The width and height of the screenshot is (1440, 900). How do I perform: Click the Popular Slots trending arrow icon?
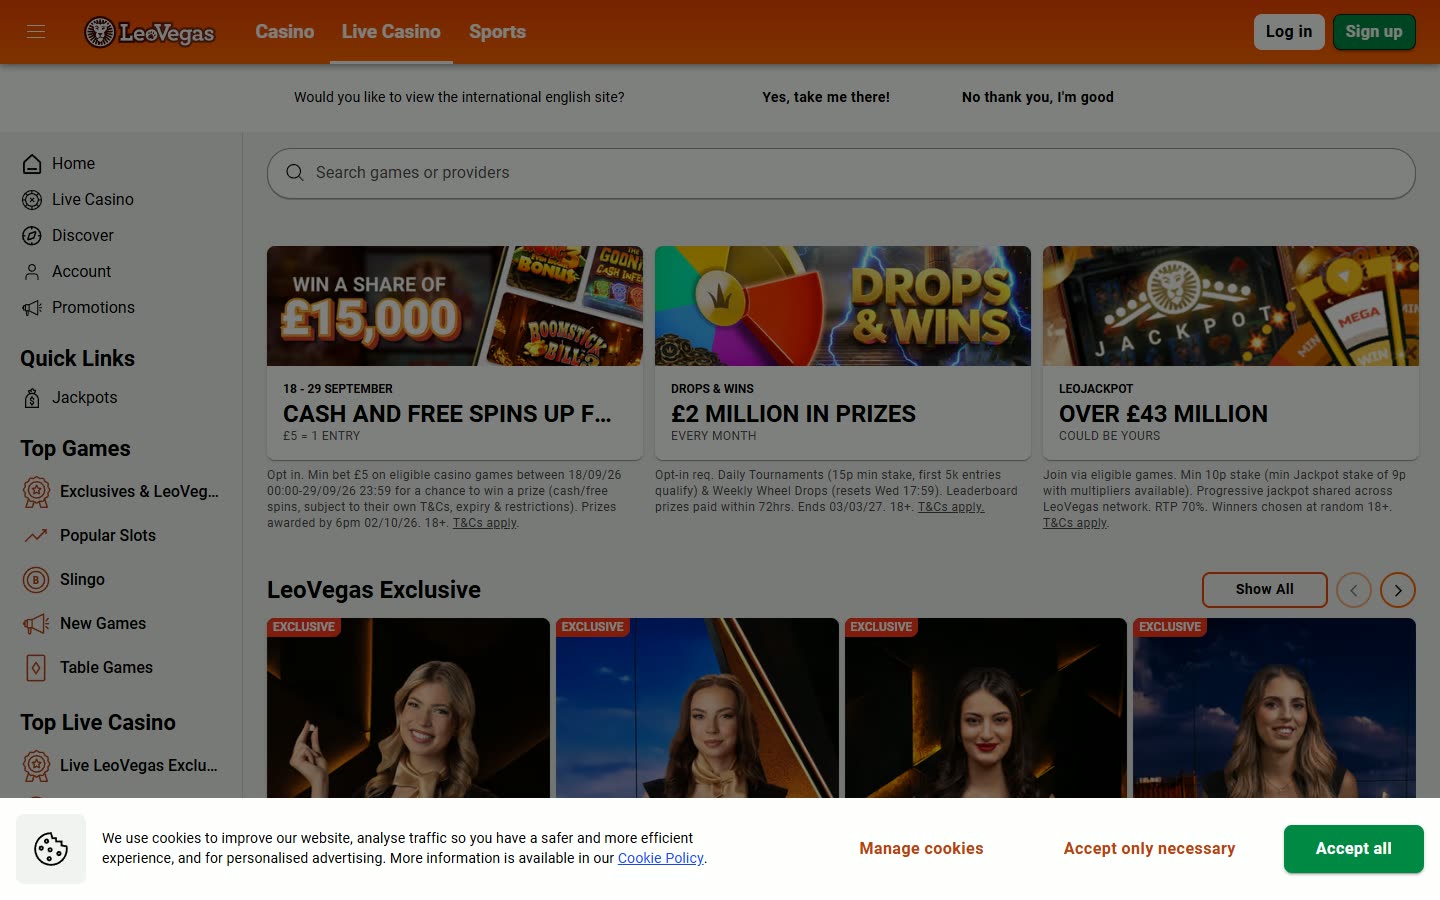click(36, 536)
